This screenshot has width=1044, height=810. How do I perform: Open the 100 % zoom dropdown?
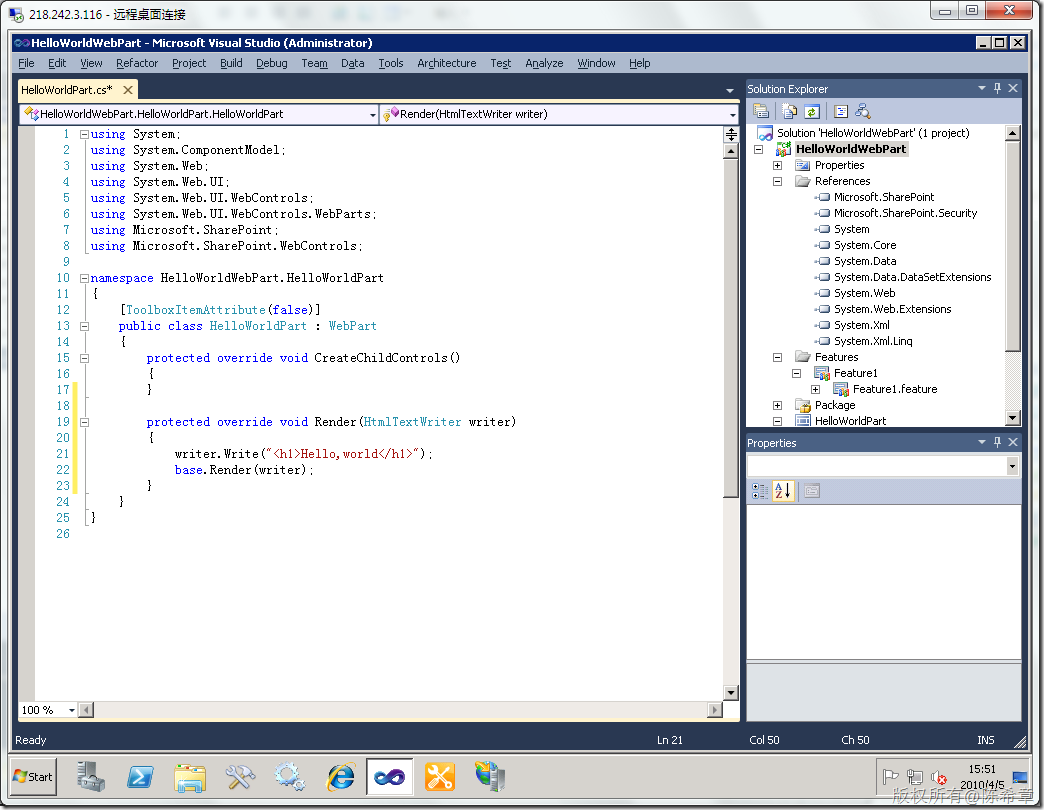(x=71, y=710)
